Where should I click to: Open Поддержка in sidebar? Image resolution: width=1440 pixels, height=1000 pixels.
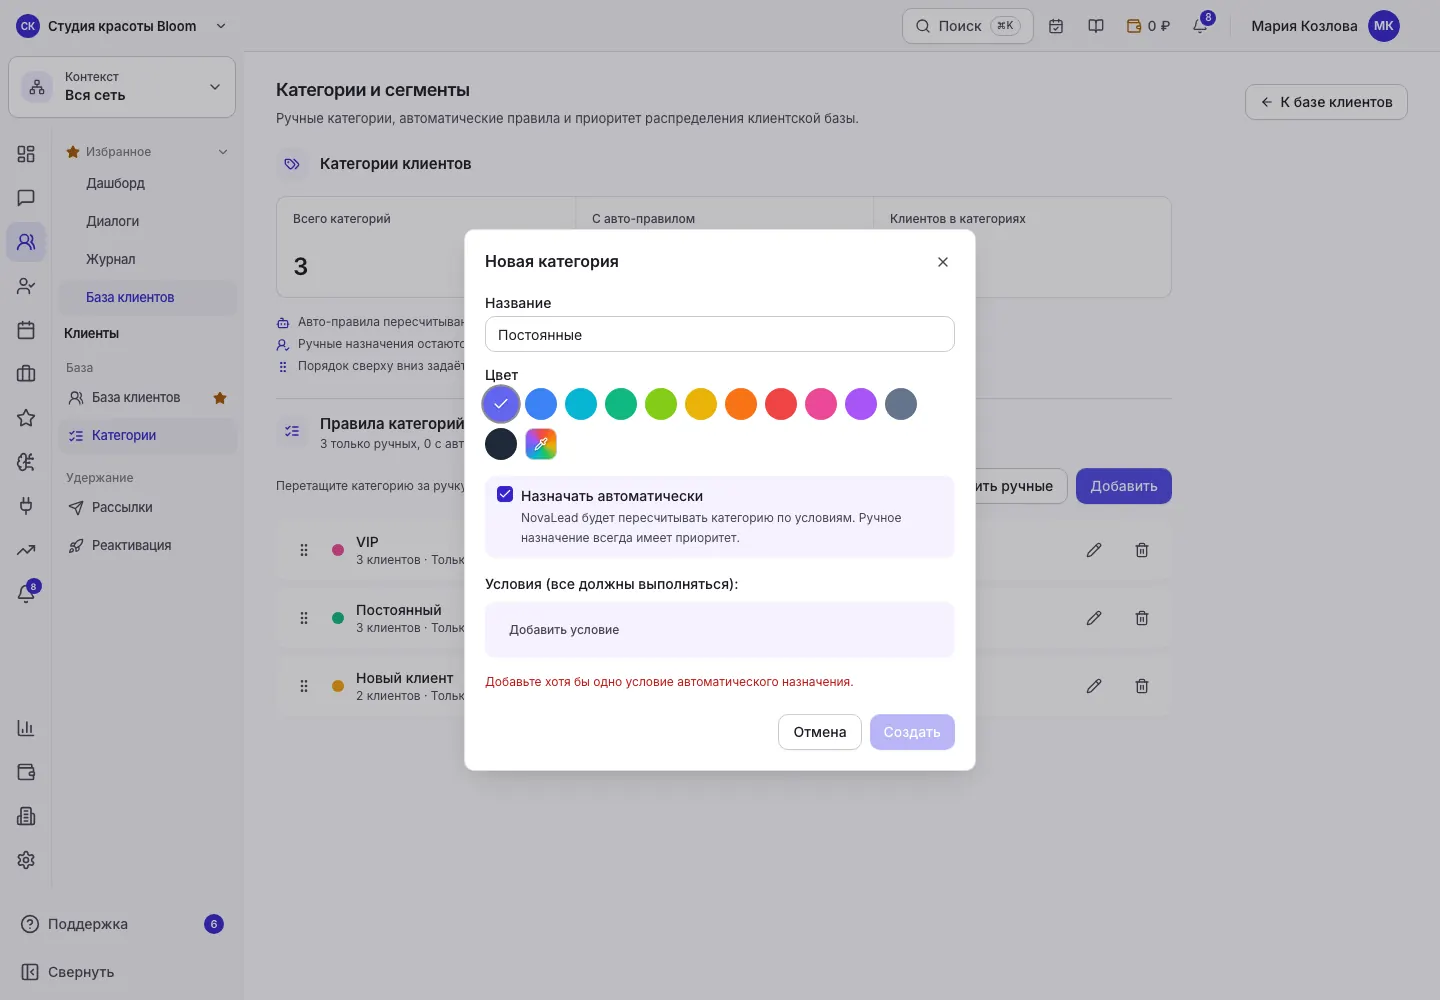click(122, 924)
